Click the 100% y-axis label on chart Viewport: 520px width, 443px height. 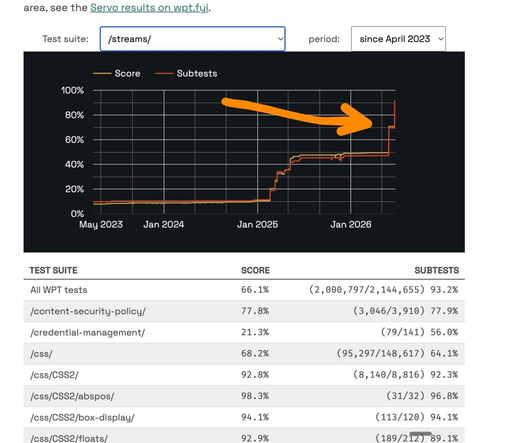[x=72, y=91]
